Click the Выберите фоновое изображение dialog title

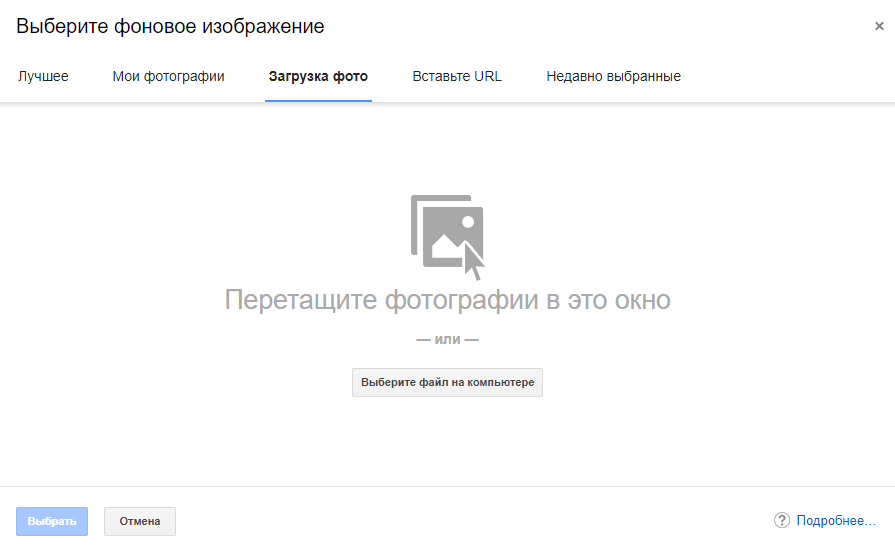pos(170,27)
